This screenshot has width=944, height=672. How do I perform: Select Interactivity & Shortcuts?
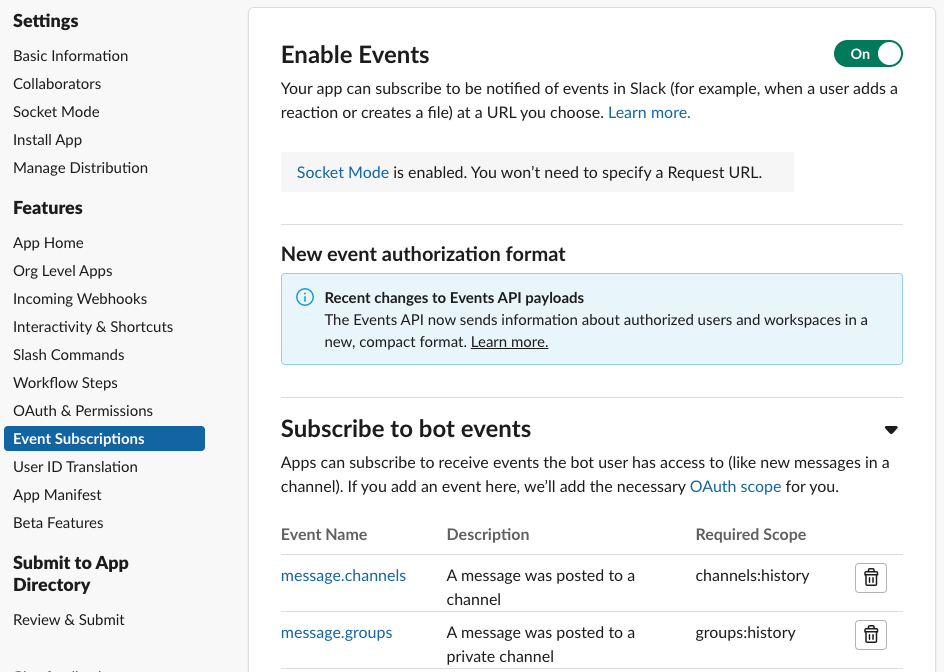[x=93, y=326]
